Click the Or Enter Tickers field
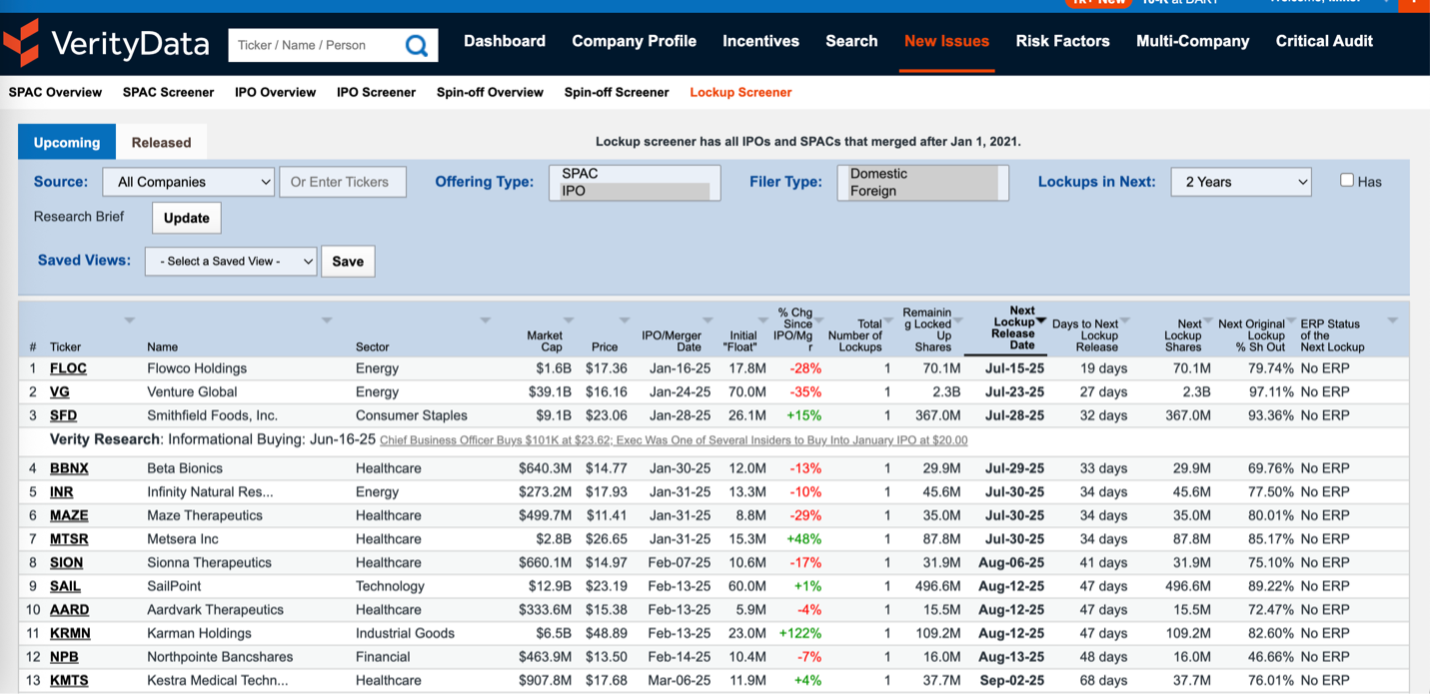The width and height of the screenshot is (1430, 696). [x=342, y=182]
